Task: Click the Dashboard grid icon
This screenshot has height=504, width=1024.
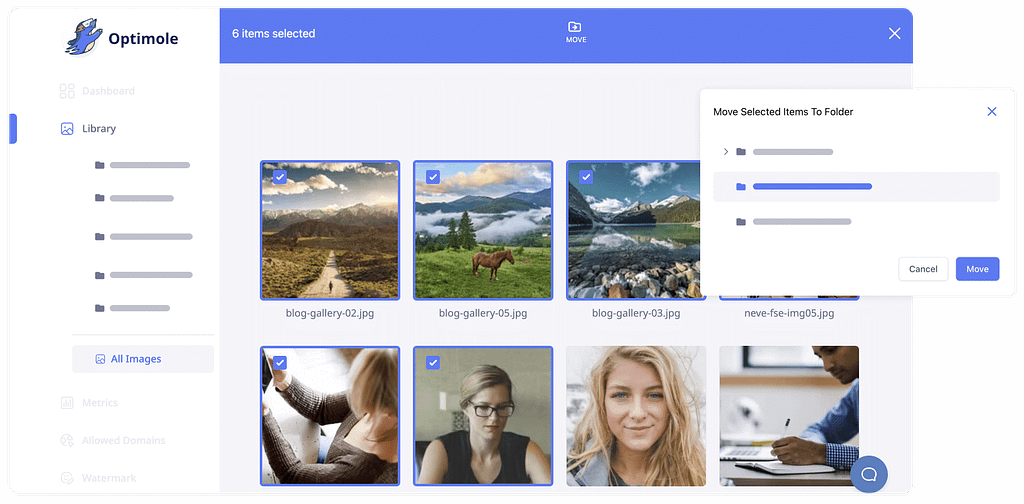Action: [67, 91]
